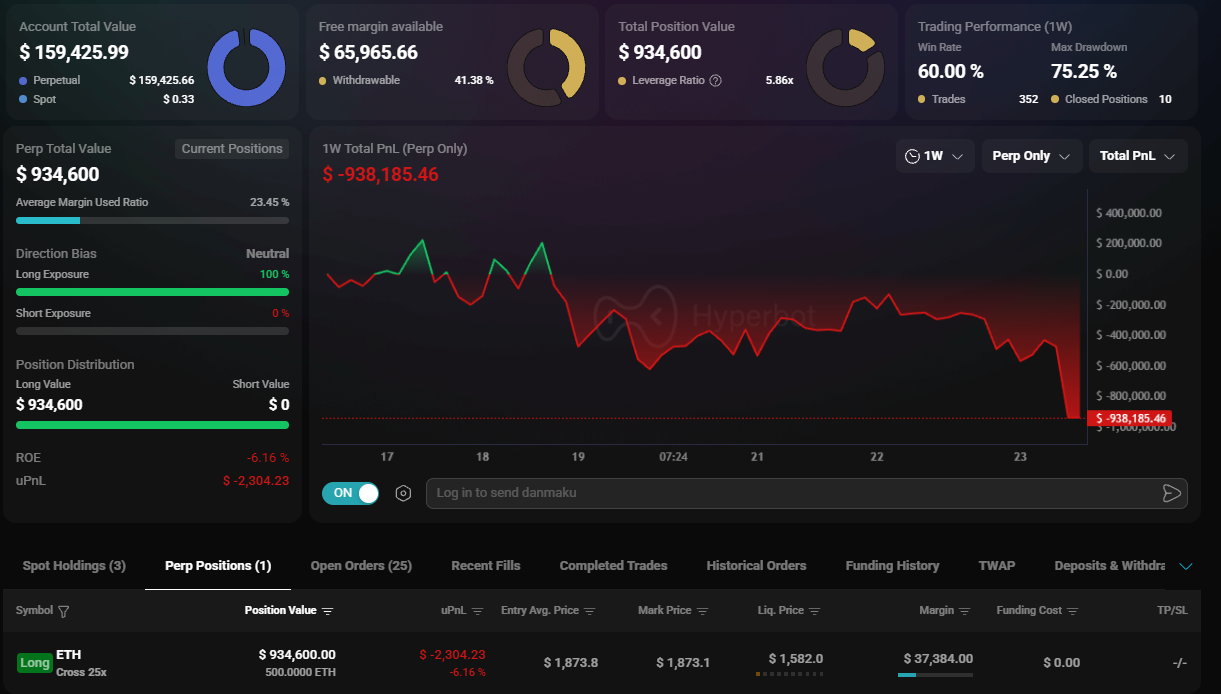1221x694 pixels.
Task: Click the Symbol column filter icon
Action: [64, 611]
